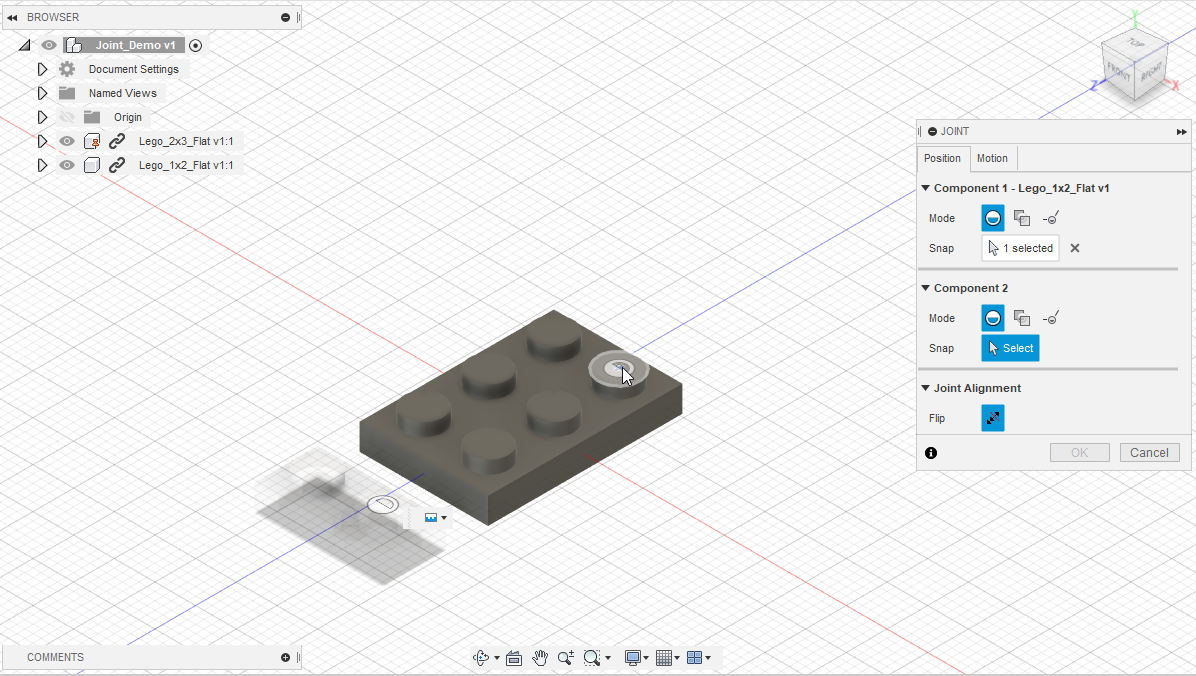Collapse the Component 1 section
Image resolution: width=1196 pixels, height=676 pixels.
click(925, 187)
